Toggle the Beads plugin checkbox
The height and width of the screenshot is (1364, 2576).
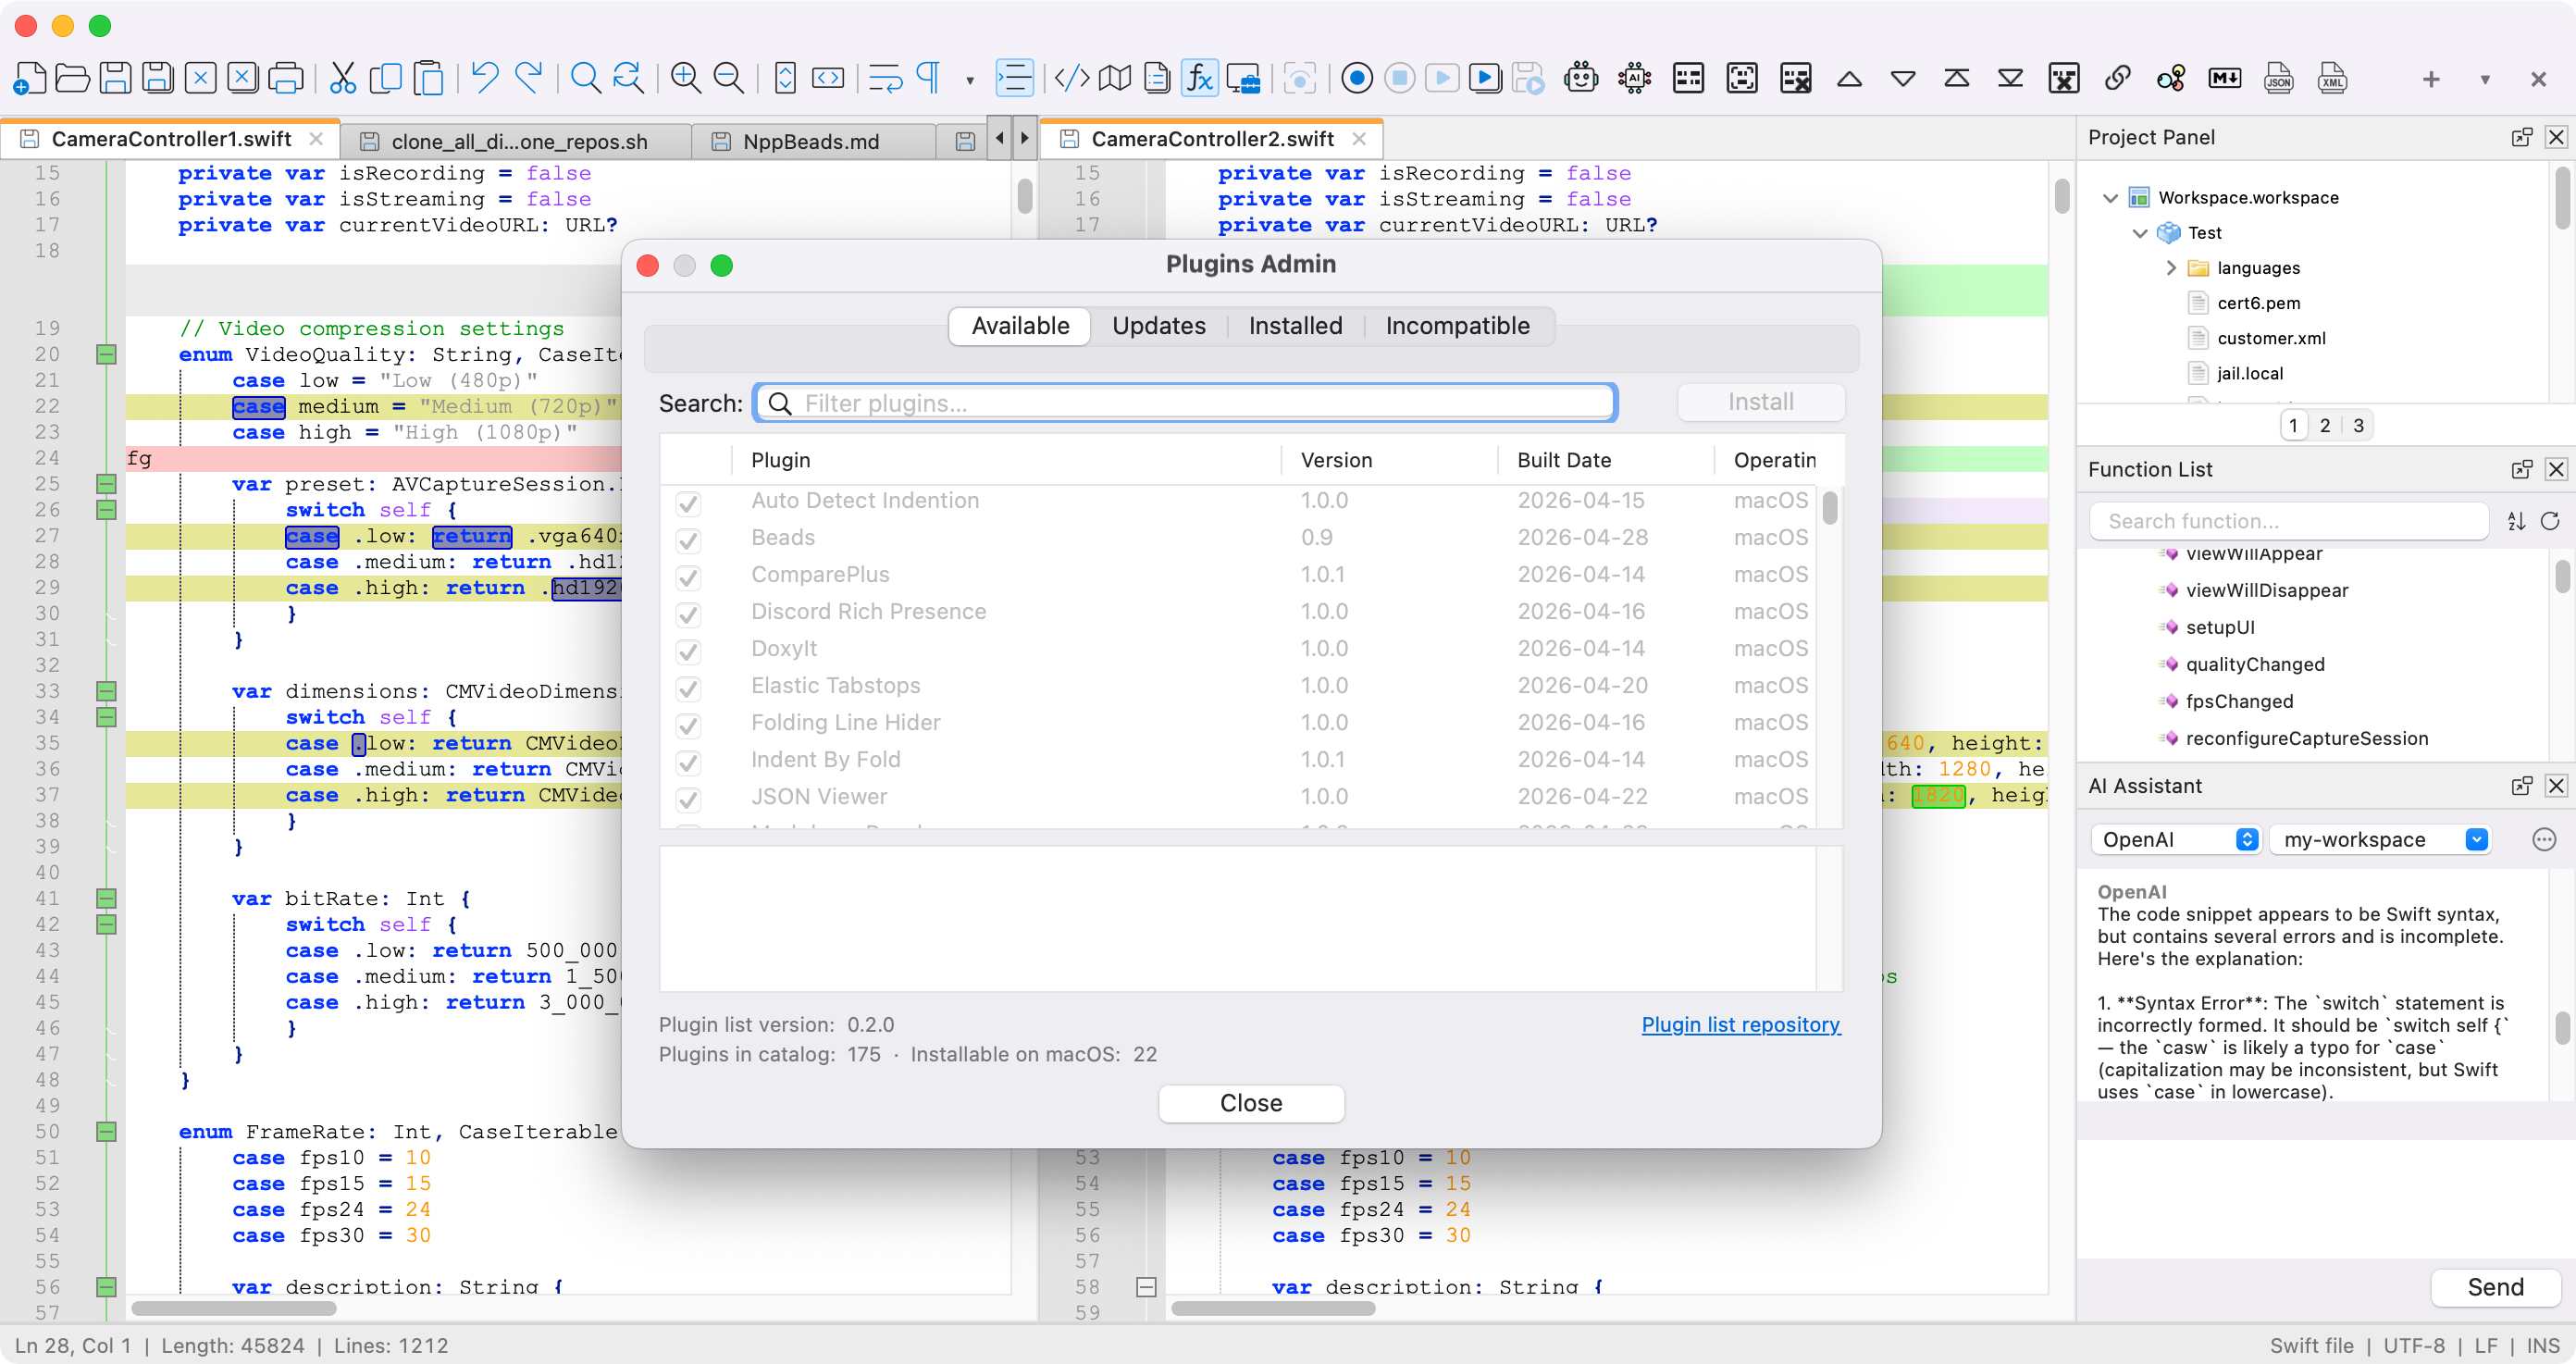click(688, 540)
